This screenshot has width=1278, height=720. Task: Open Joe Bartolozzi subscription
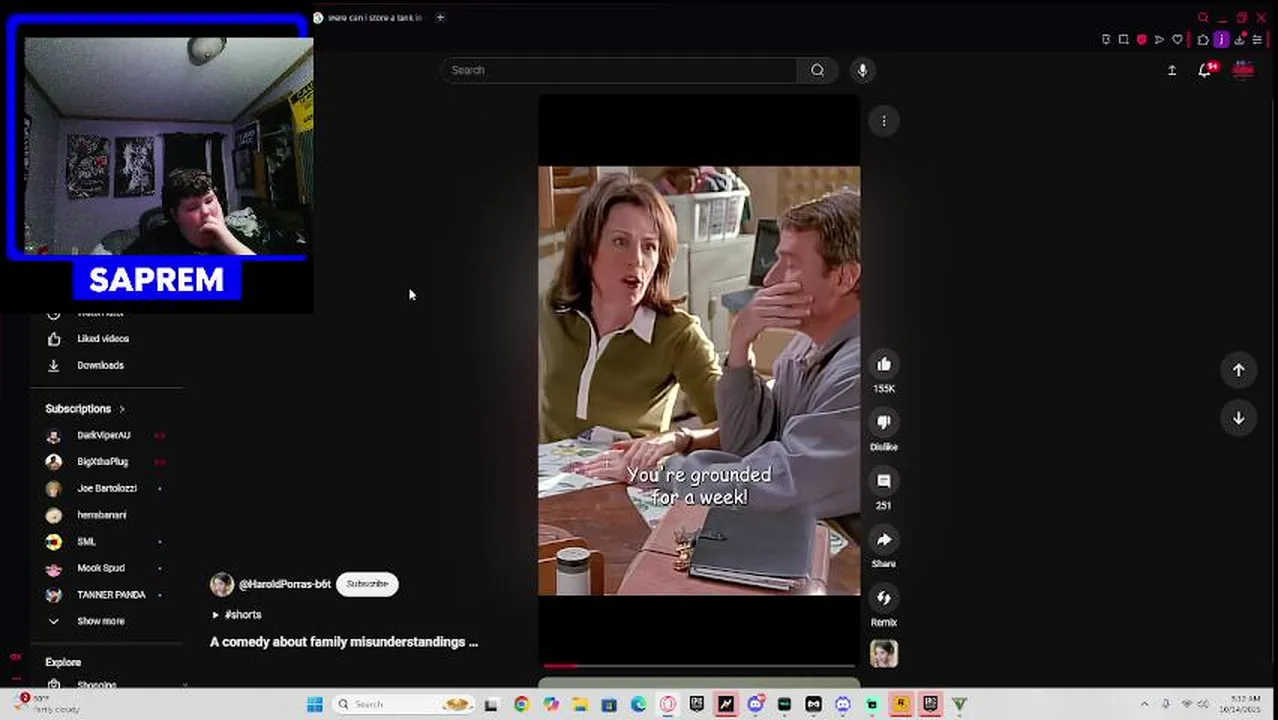coord(107,489)
